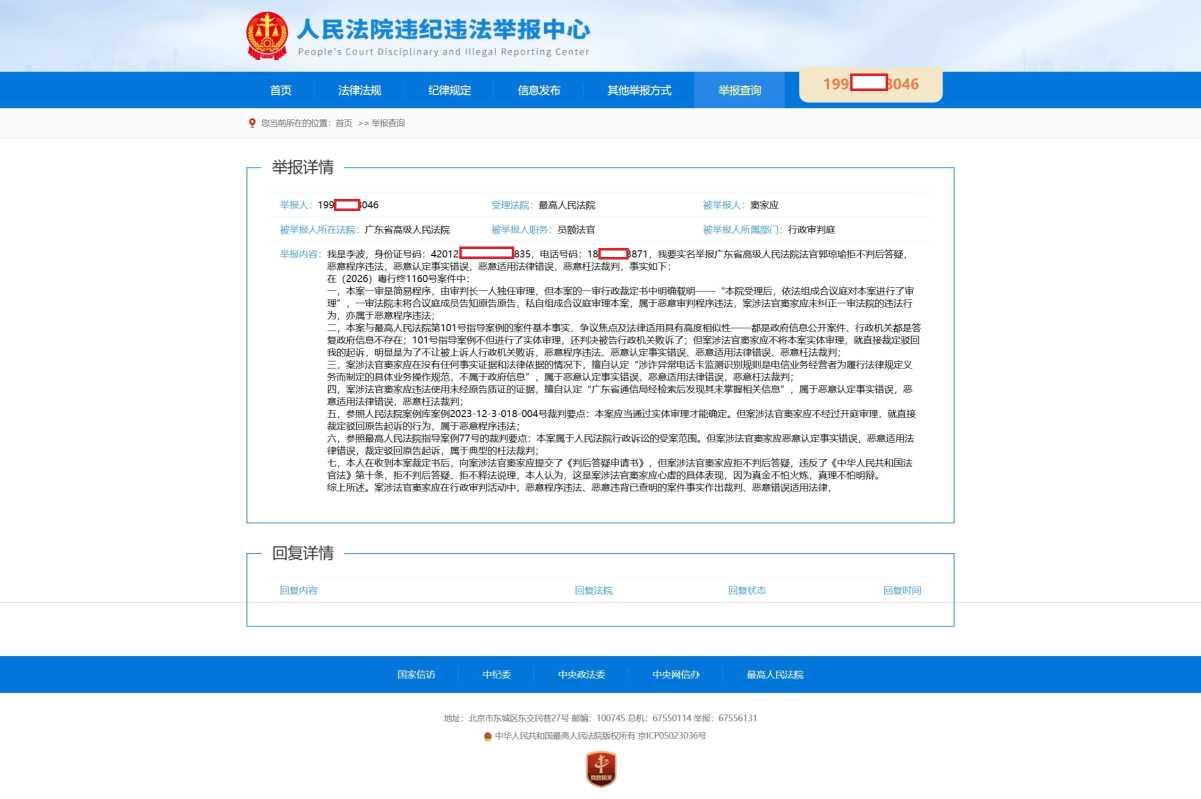1201x799 pixels.
Task: Click the 首页 breadcrumb link
Action: pyautogui.click(x=343, y=123)
